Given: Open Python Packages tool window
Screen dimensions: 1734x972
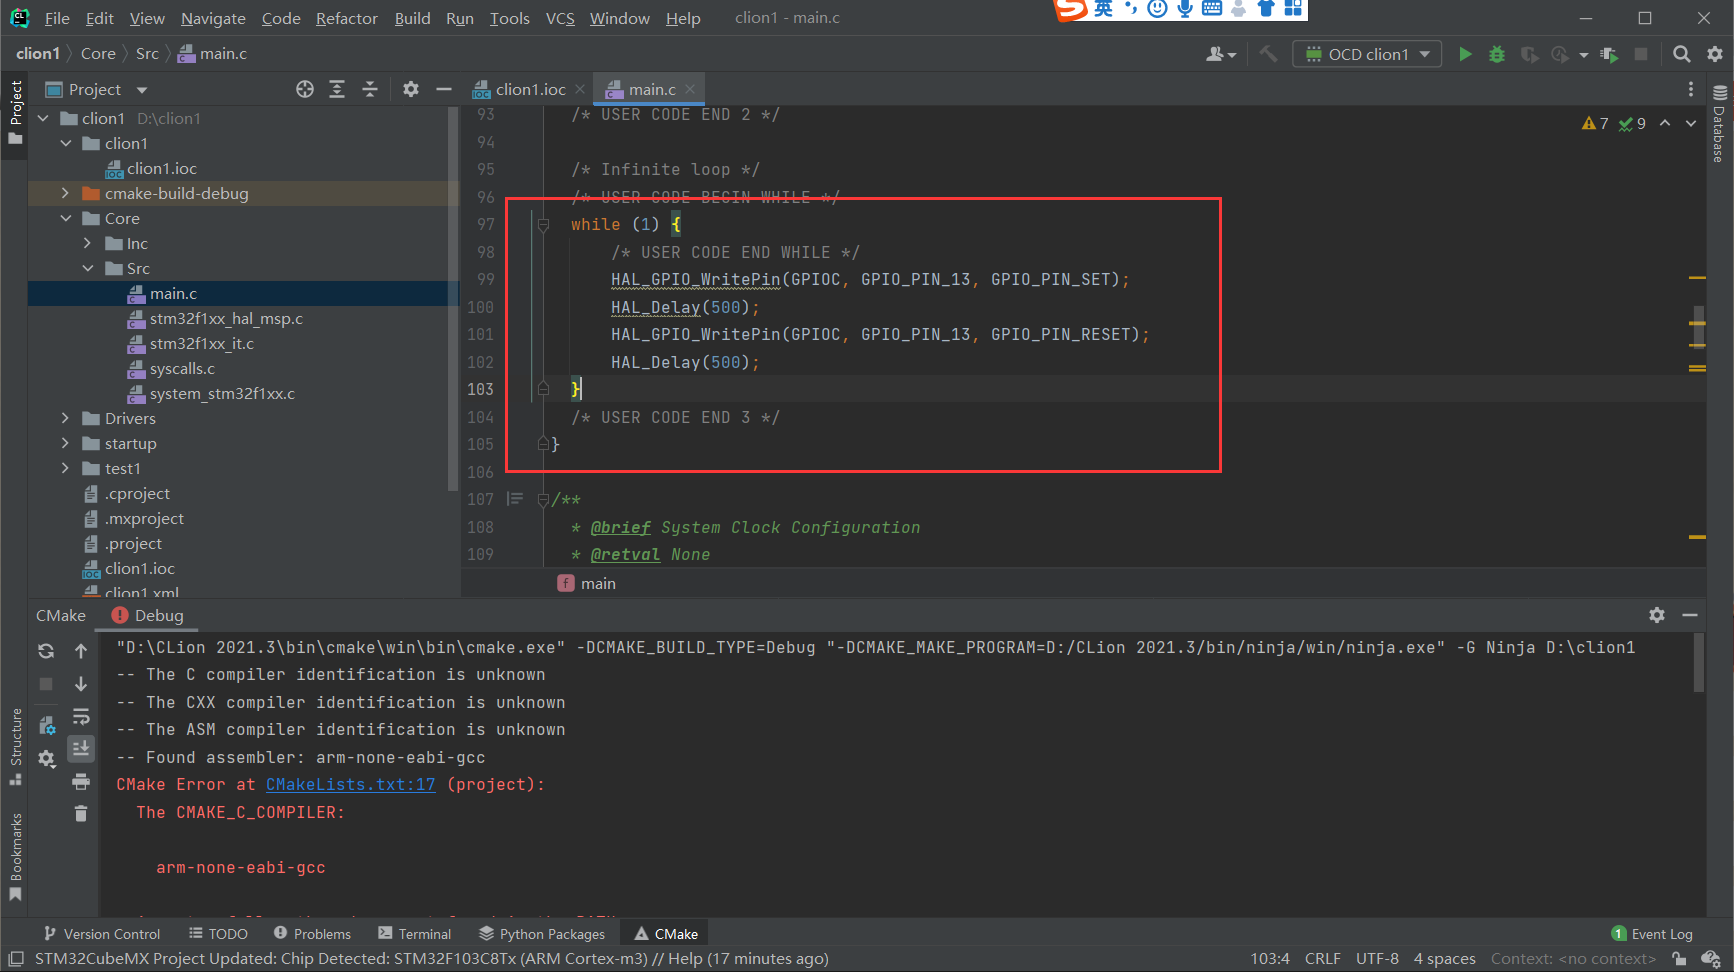Looking at the screenshot, I should point(542,934).
